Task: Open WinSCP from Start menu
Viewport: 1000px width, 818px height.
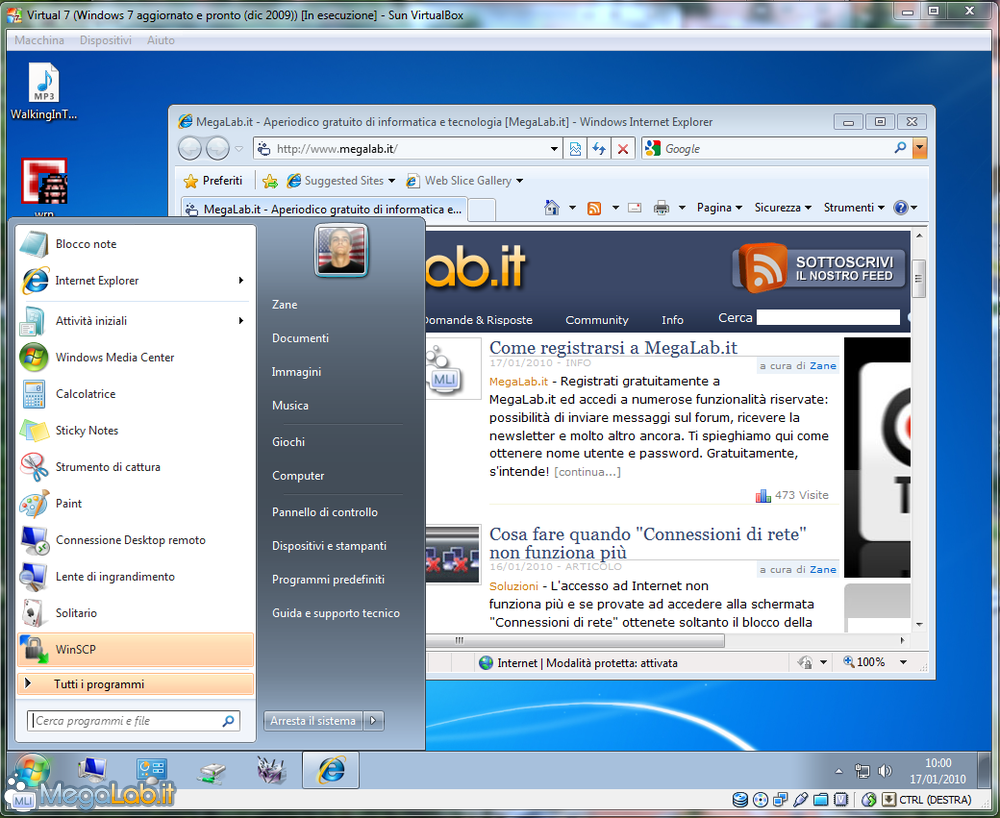Action: pyautogui.click(x=135, y=650)
